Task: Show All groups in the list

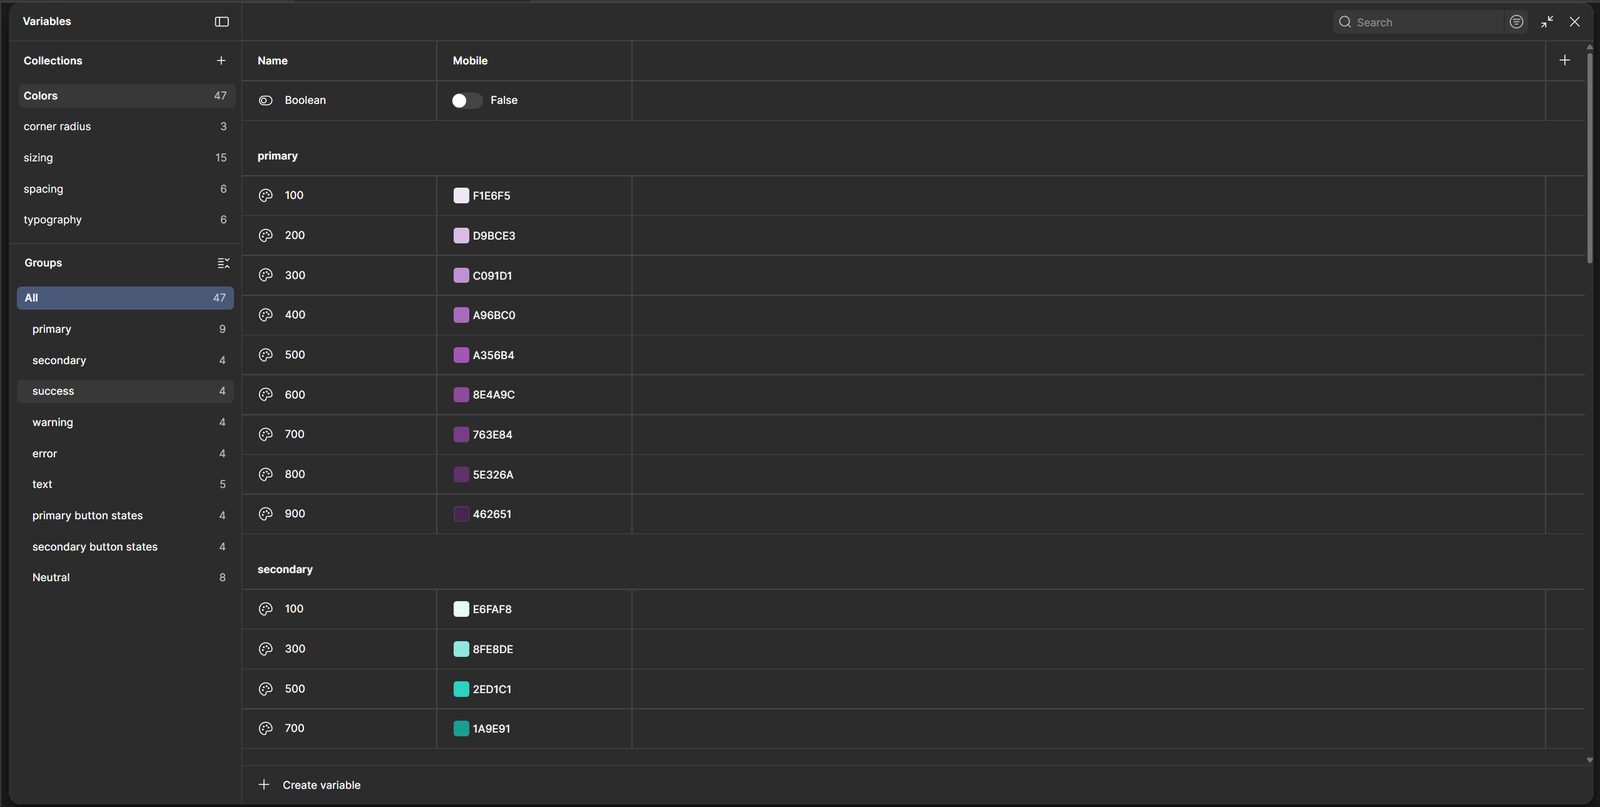Action: [x=126, y=298]
